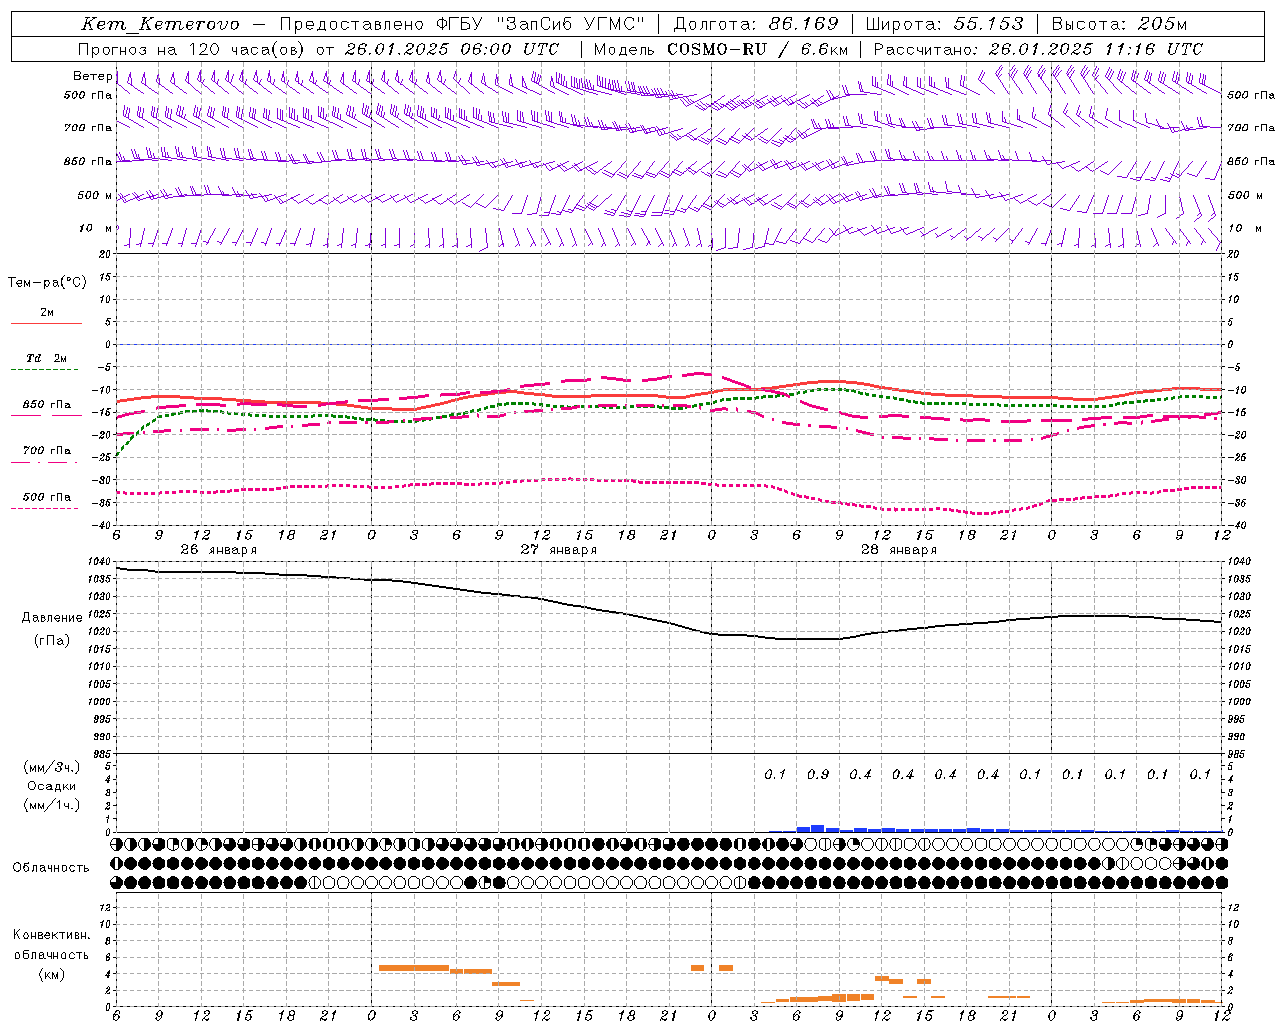Click the dotted pink legend line under 500 гПа

[45, 509]
